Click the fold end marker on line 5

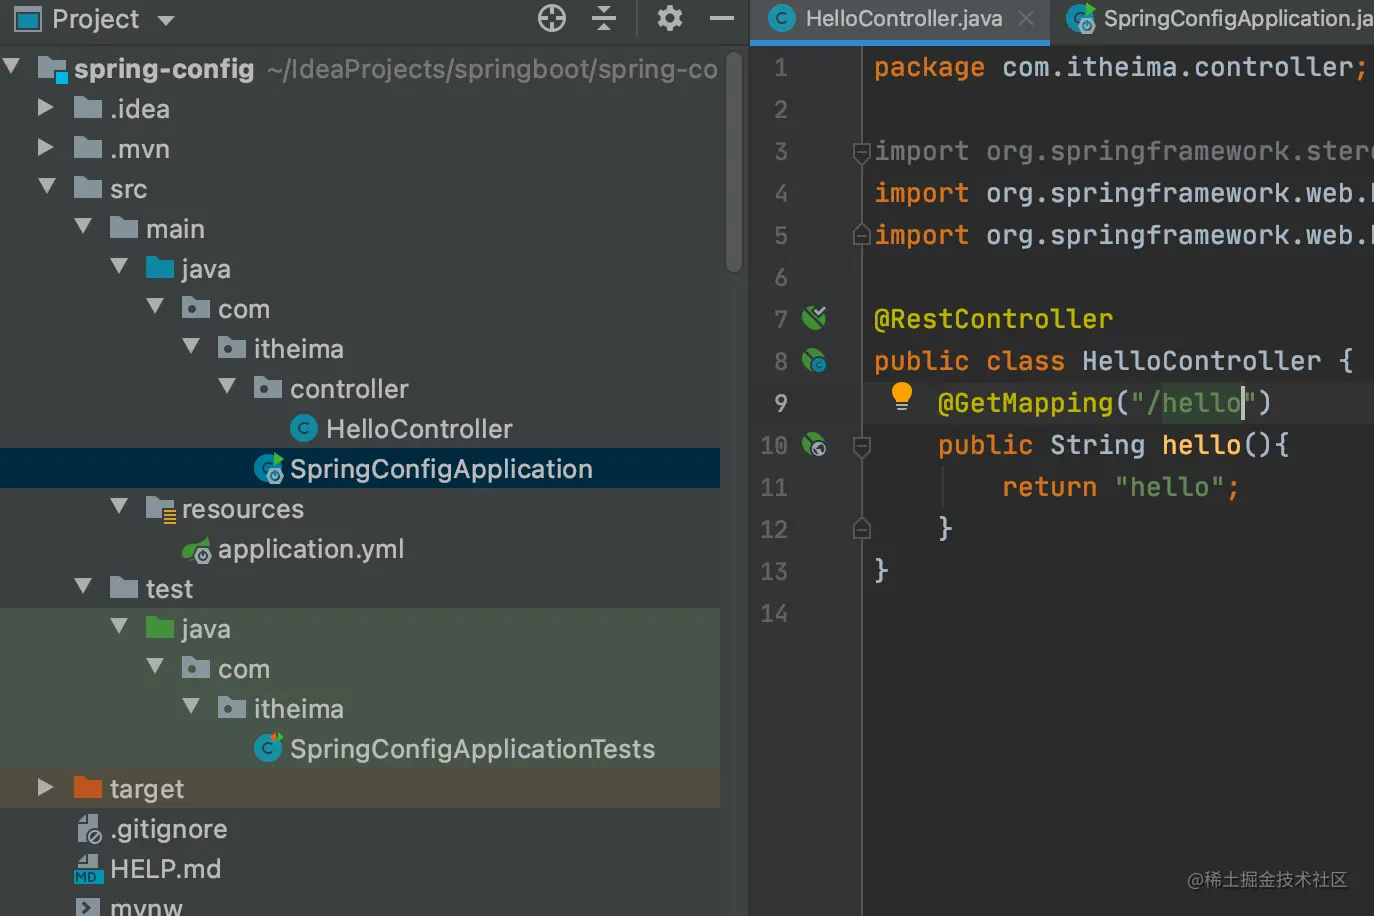pos(861,235)
